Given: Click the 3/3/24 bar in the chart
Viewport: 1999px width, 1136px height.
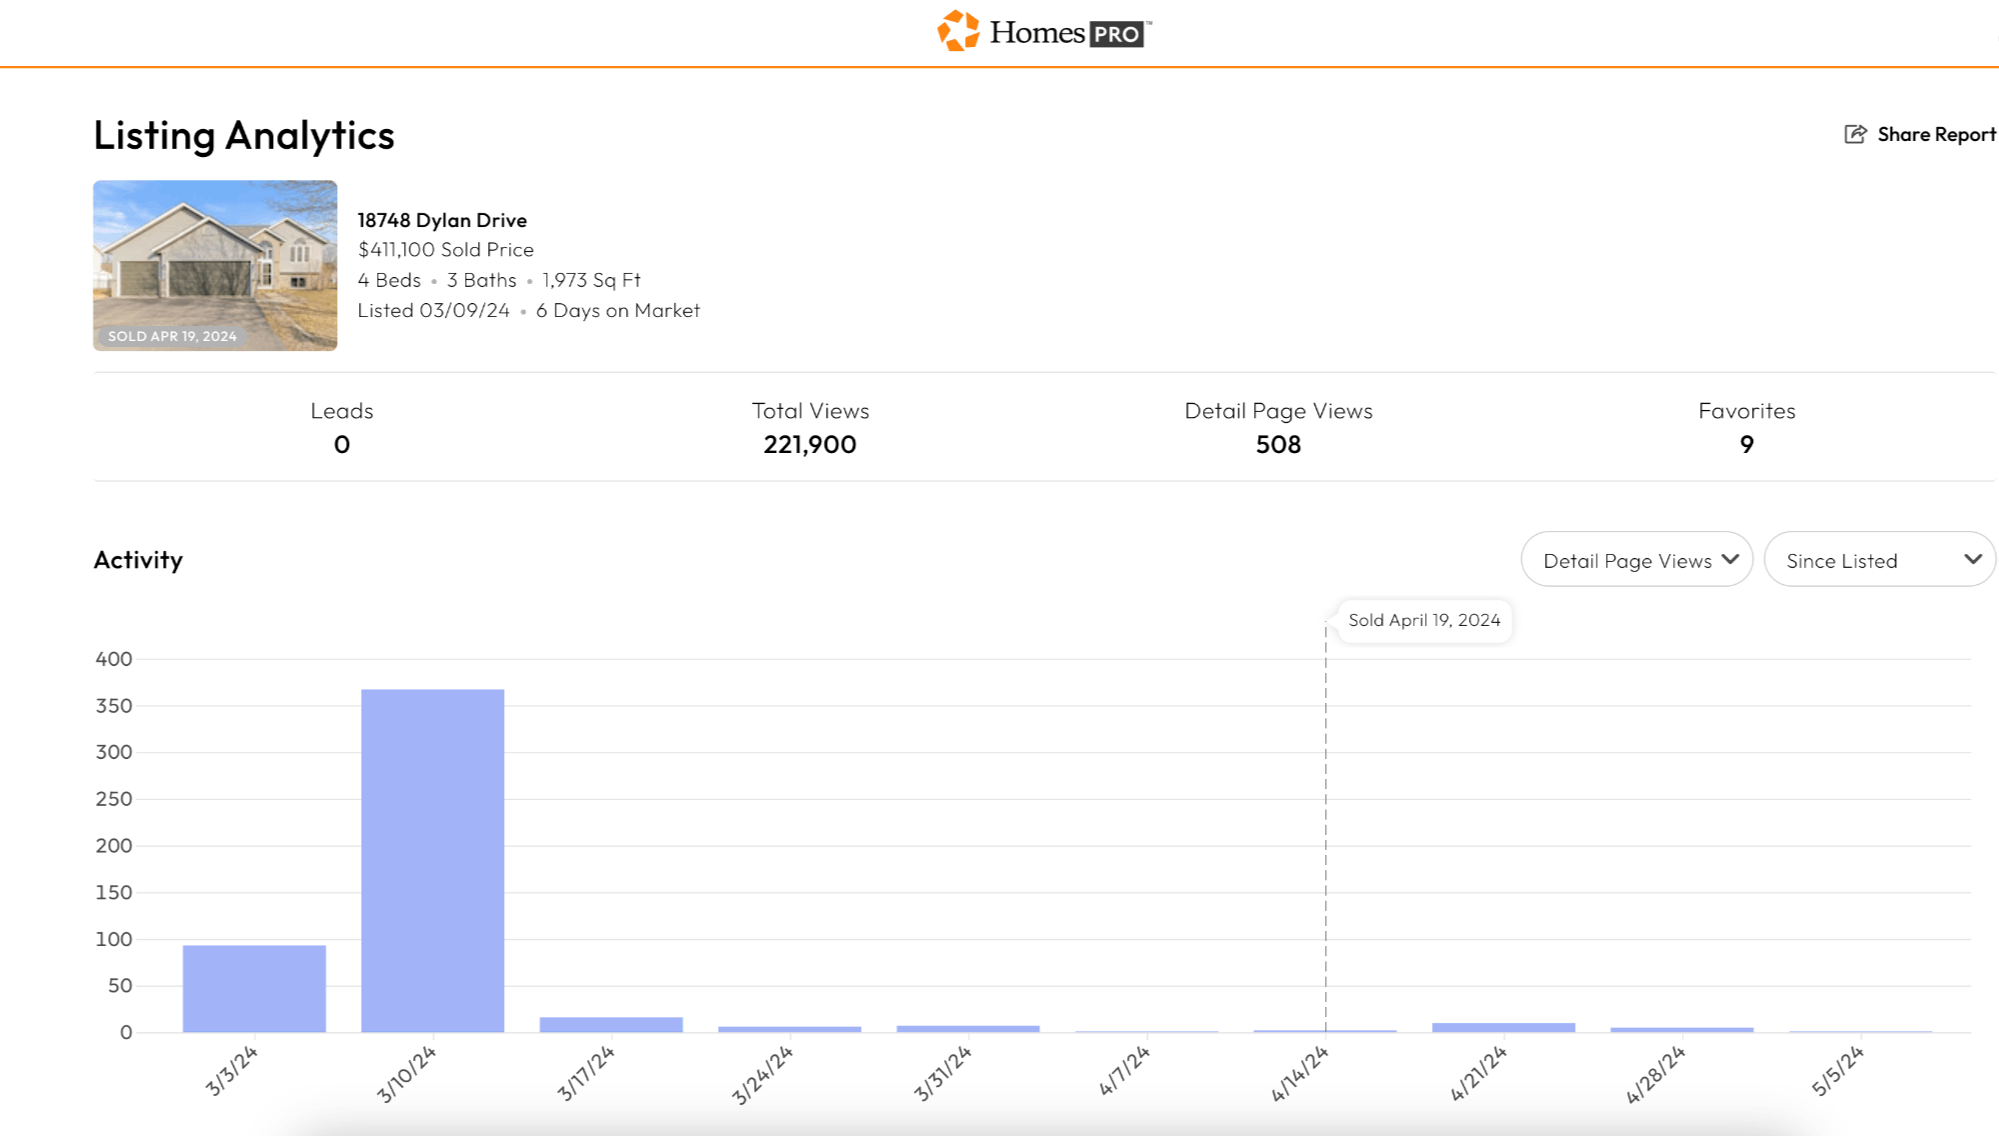Looking at the screenshot, I should (254, 988).
